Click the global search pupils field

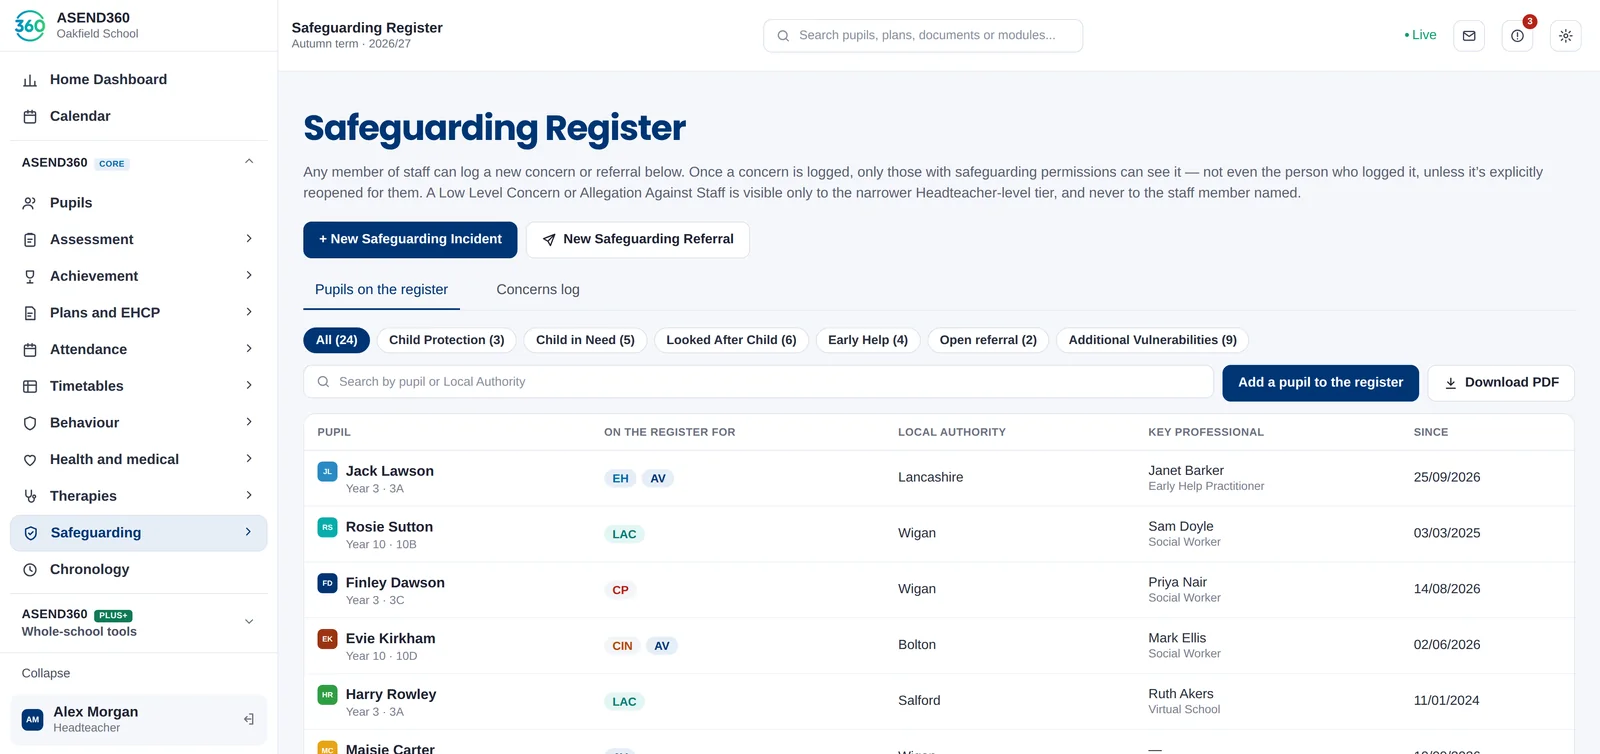[x=923, y=35]
